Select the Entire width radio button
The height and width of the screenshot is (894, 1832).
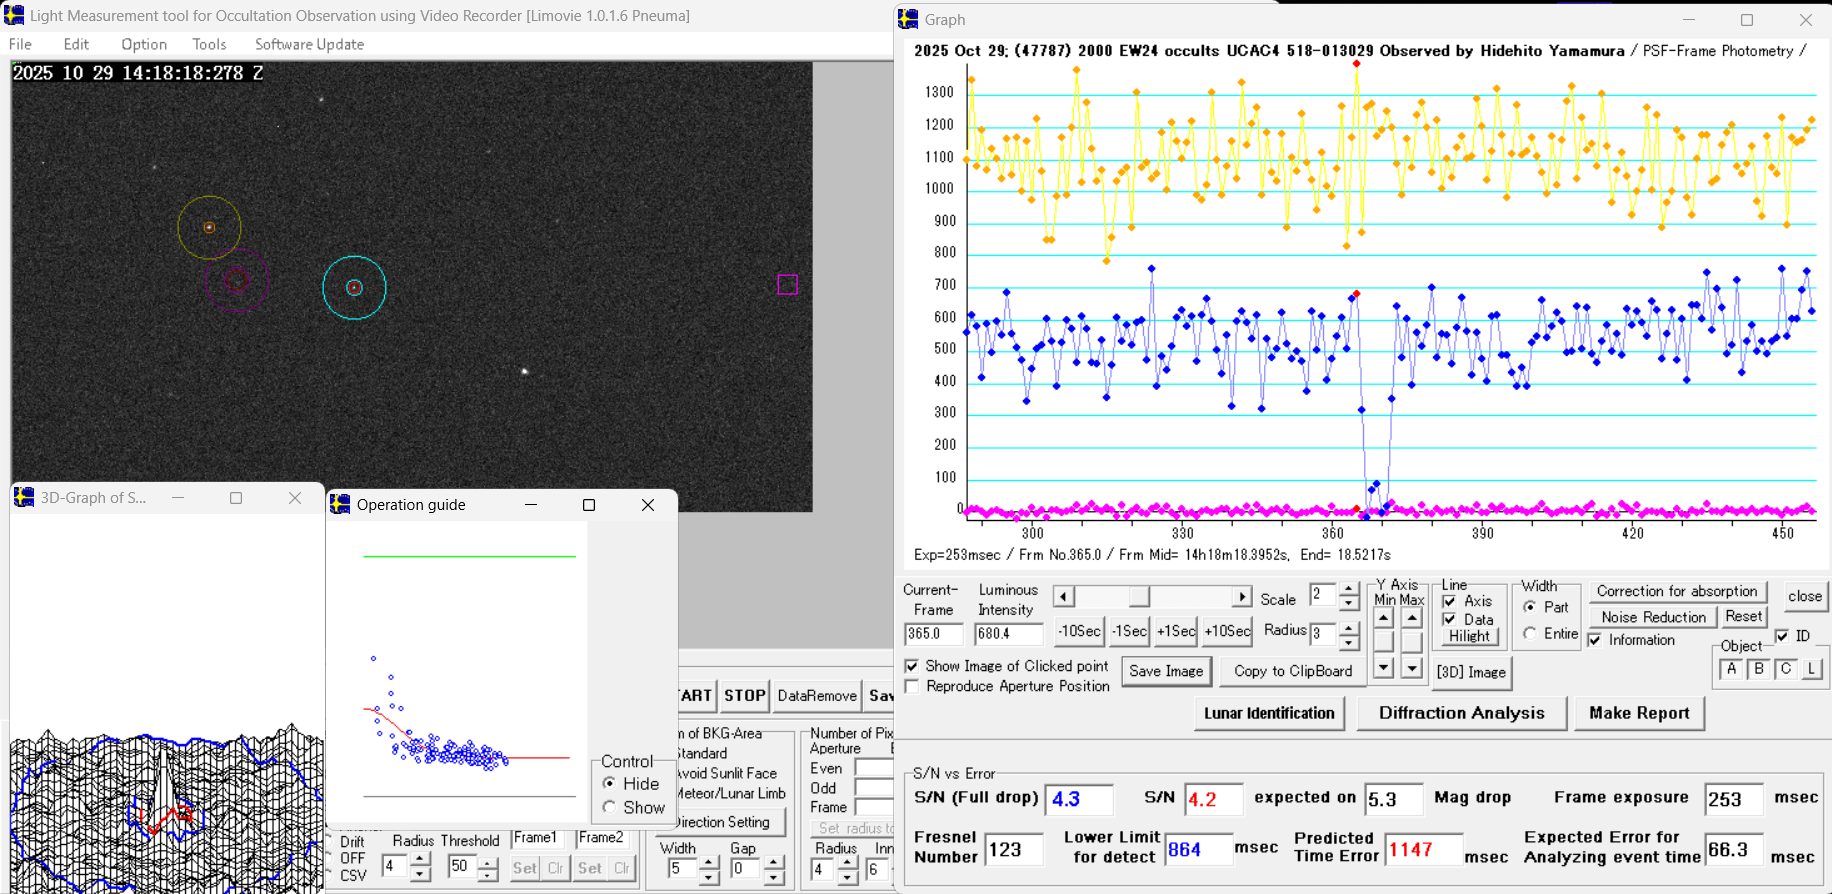click(x=1530, y=633)
